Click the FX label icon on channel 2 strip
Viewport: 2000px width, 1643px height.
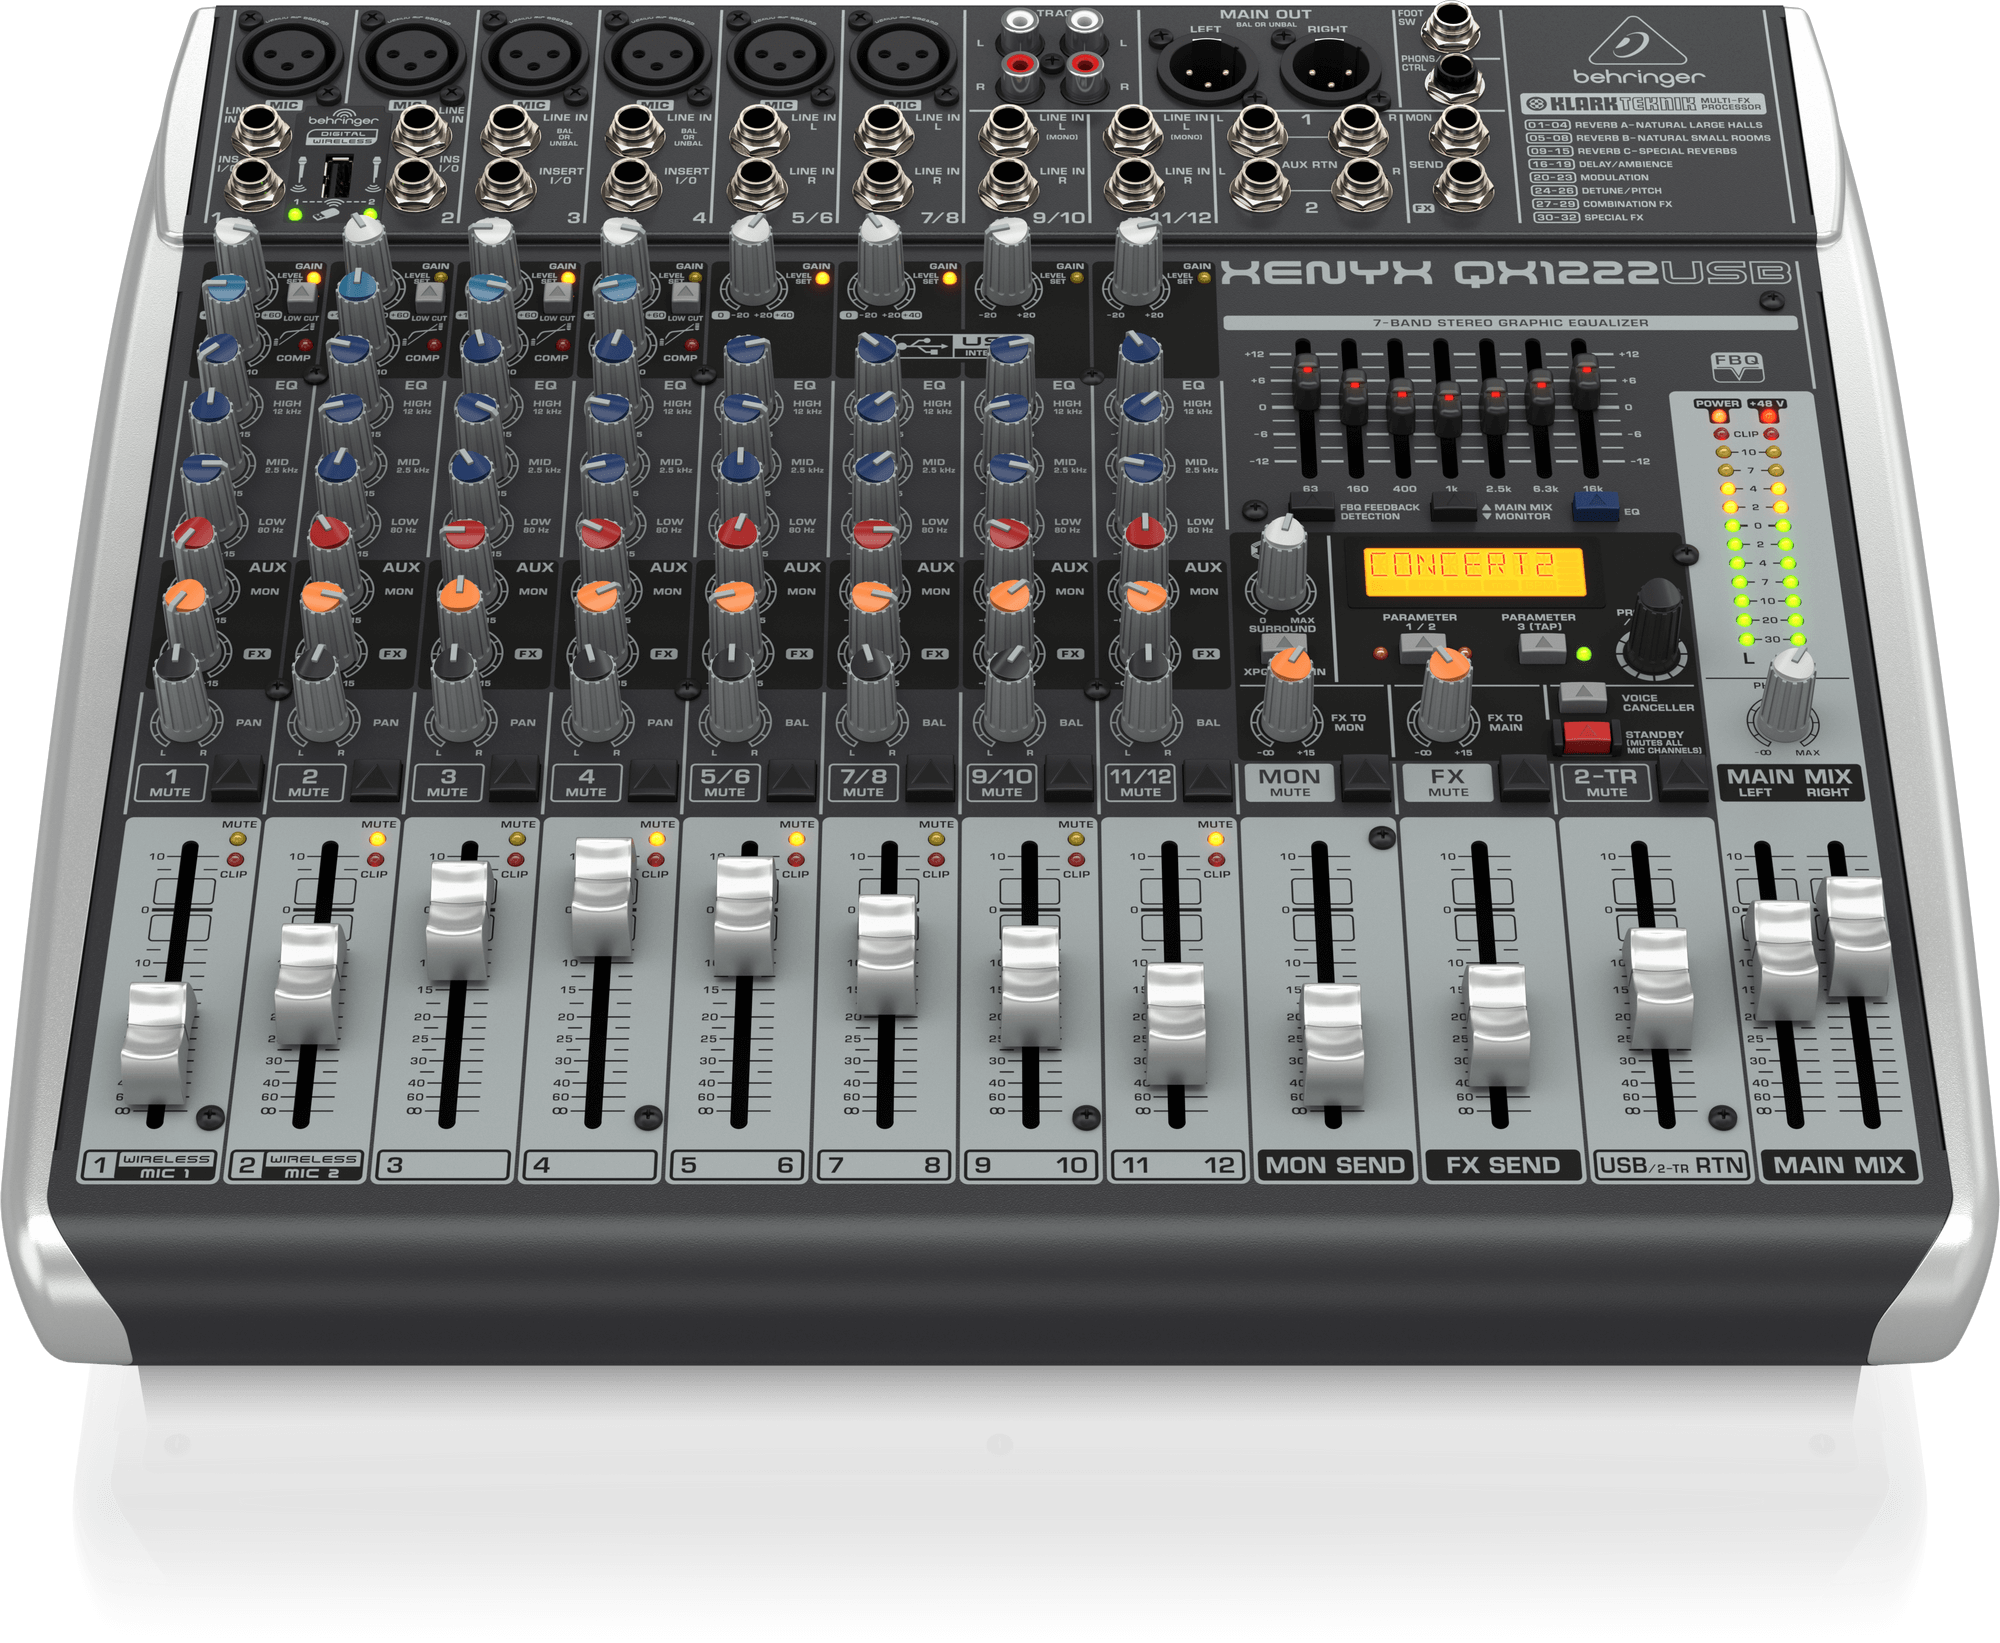coord(392,653)
